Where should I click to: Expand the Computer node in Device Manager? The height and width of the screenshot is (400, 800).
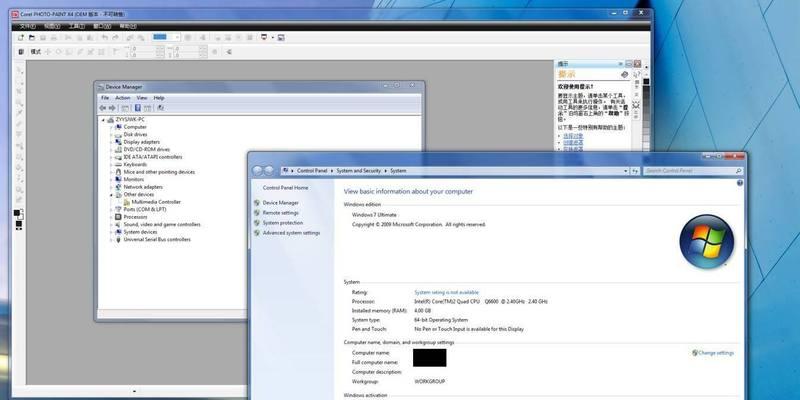111,127
